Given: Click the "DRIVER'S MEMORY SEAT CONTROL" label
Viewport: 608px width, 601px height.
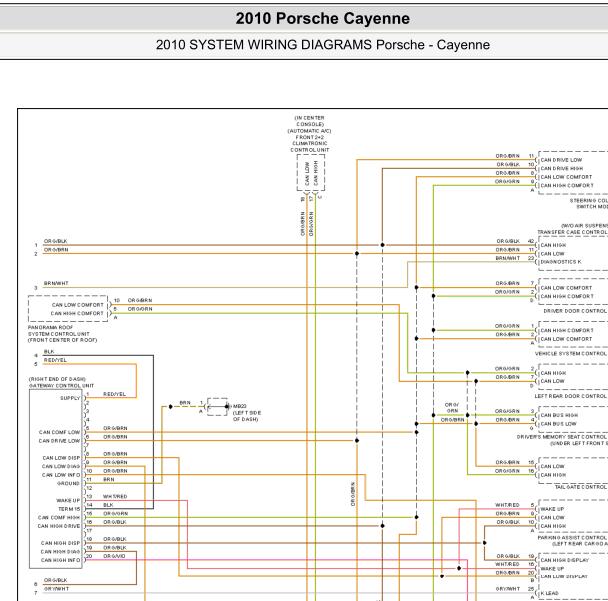Looking at the screenshot, I should 562,437.
